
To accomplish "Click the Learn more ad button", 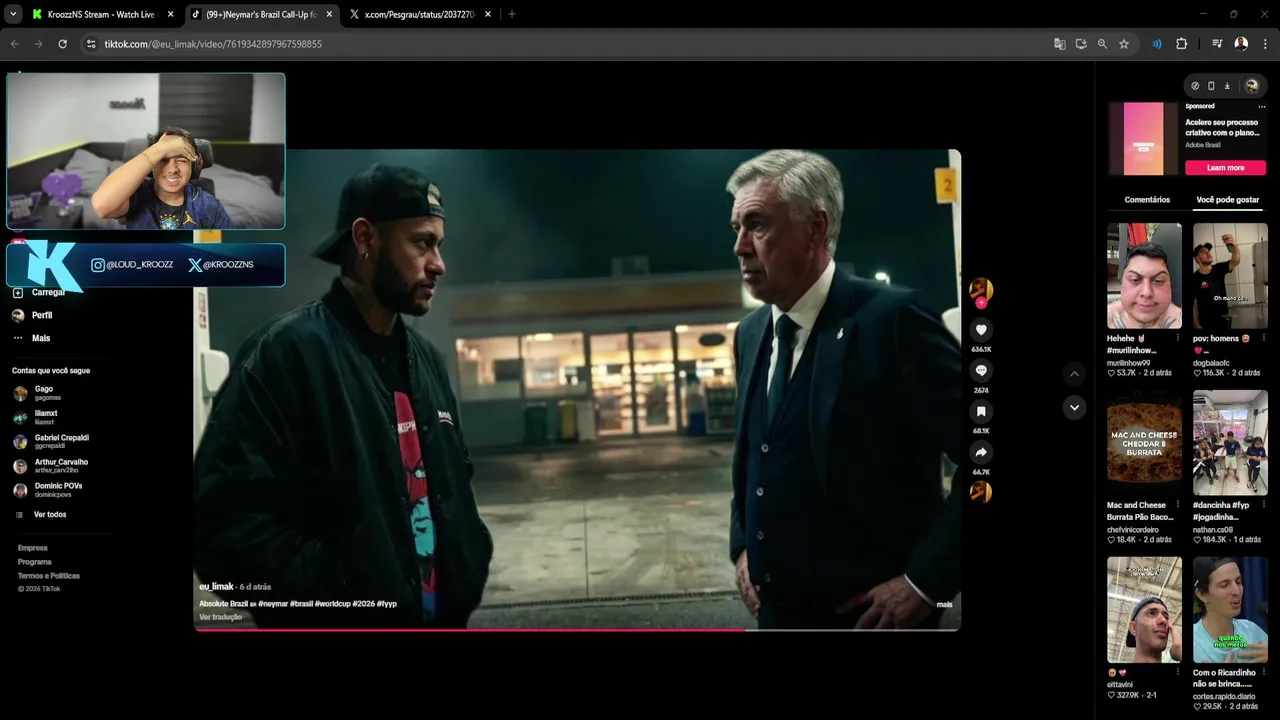I will click(x=1225, y=168).
